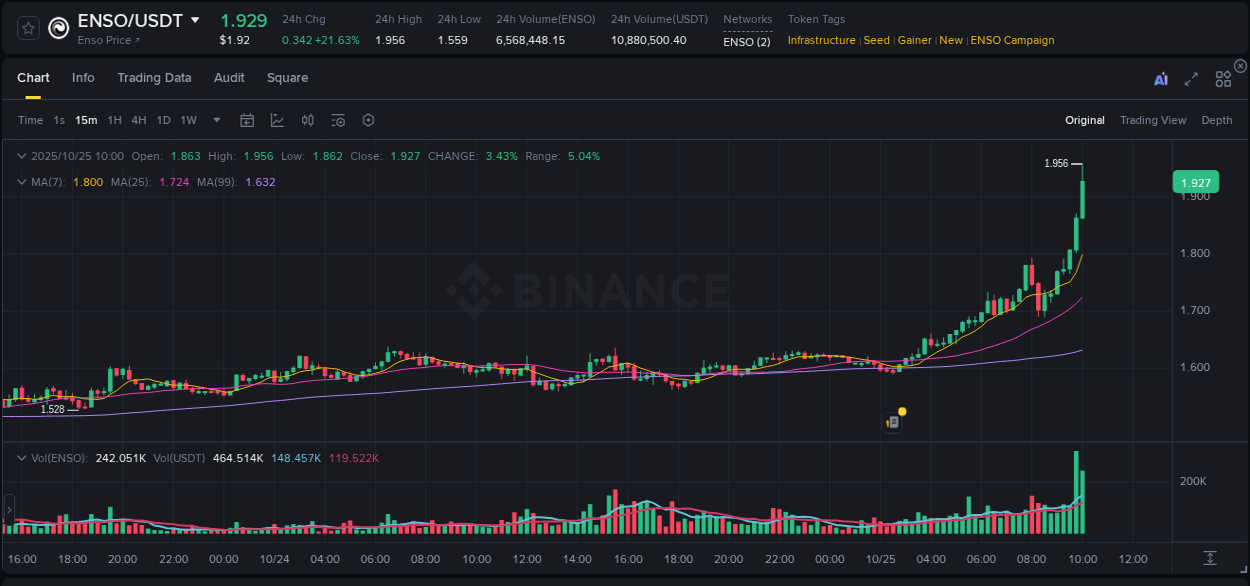Click the candlestick indicators icon

(x=307, y=119)
